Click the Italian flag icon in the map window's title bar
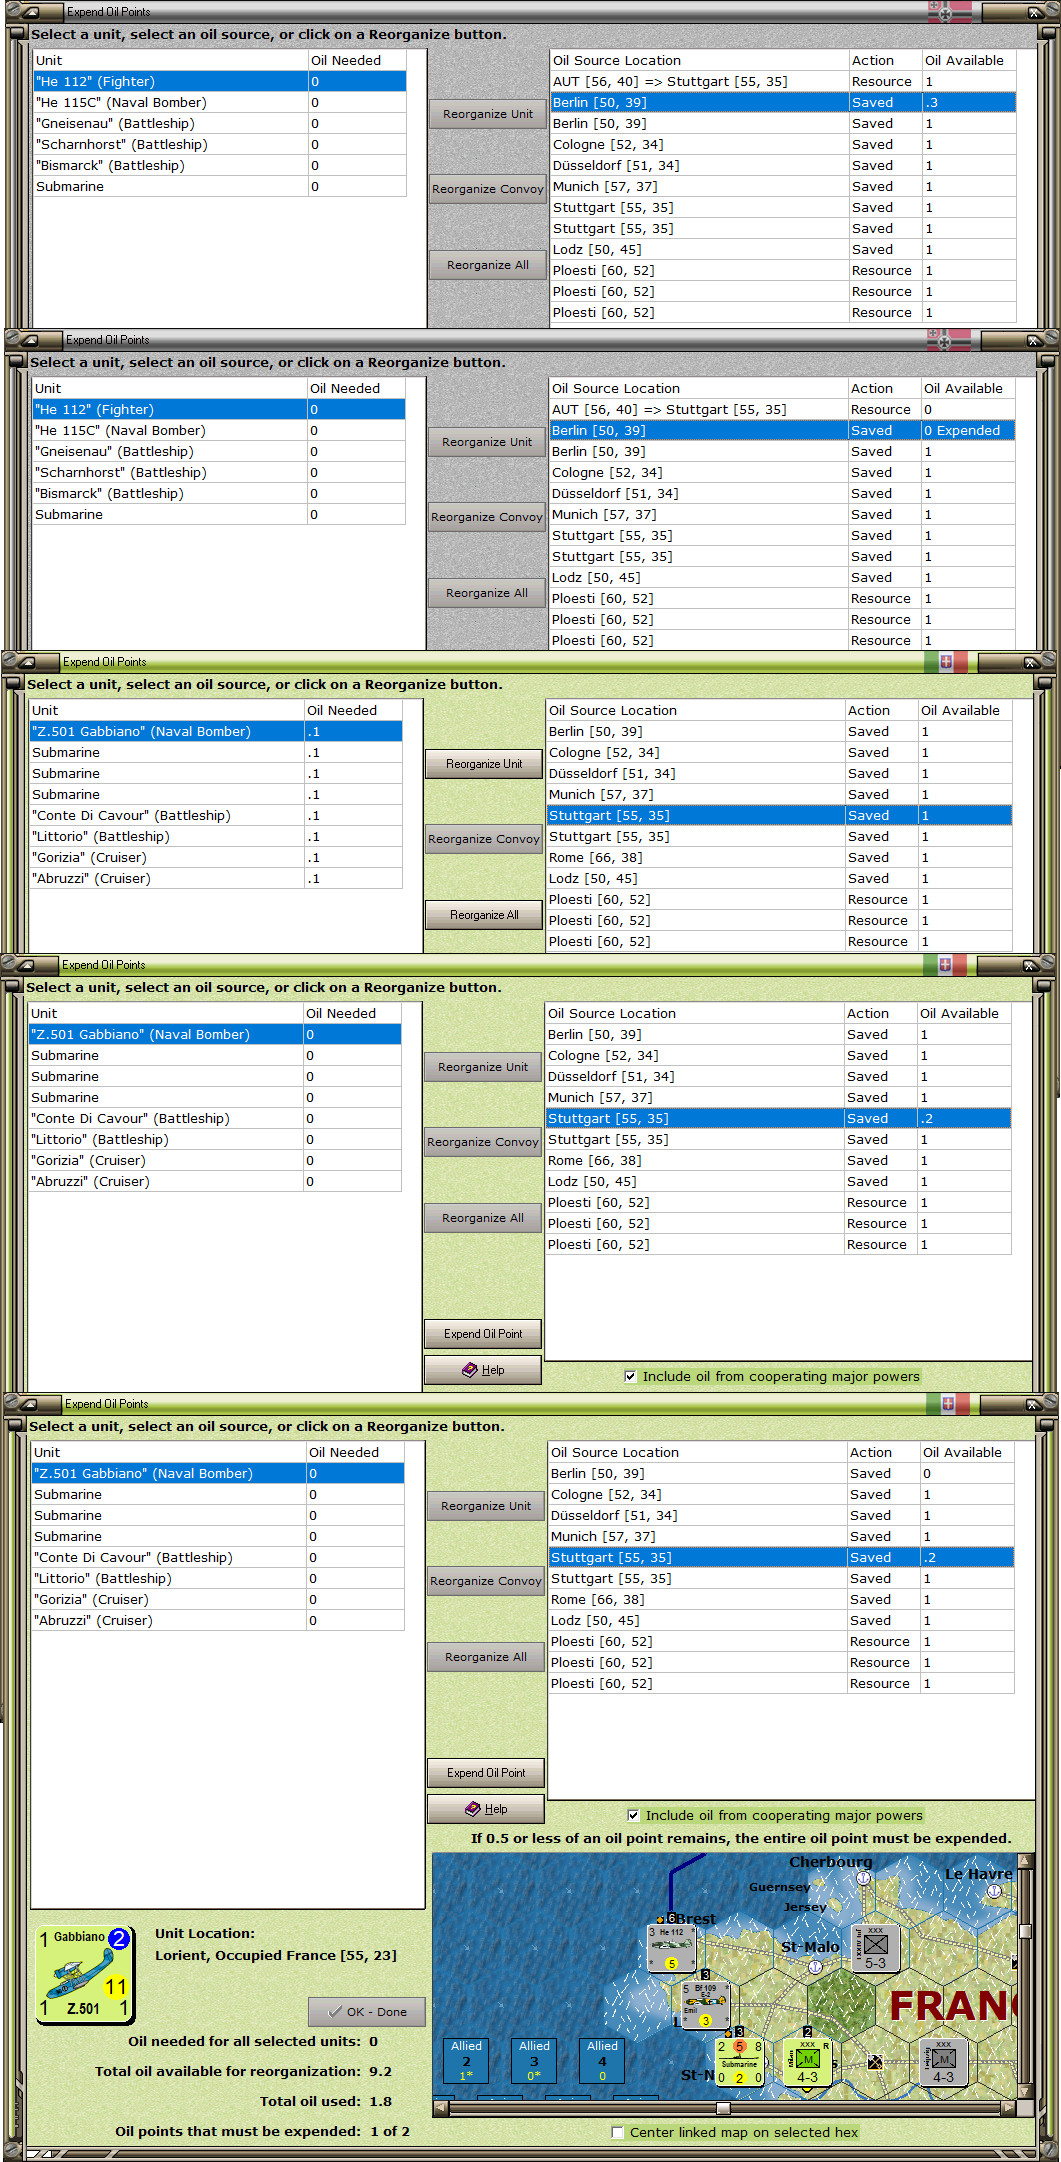Screen dimensions: 1061x2162 pyautogui.click(x=948, y=1404)
